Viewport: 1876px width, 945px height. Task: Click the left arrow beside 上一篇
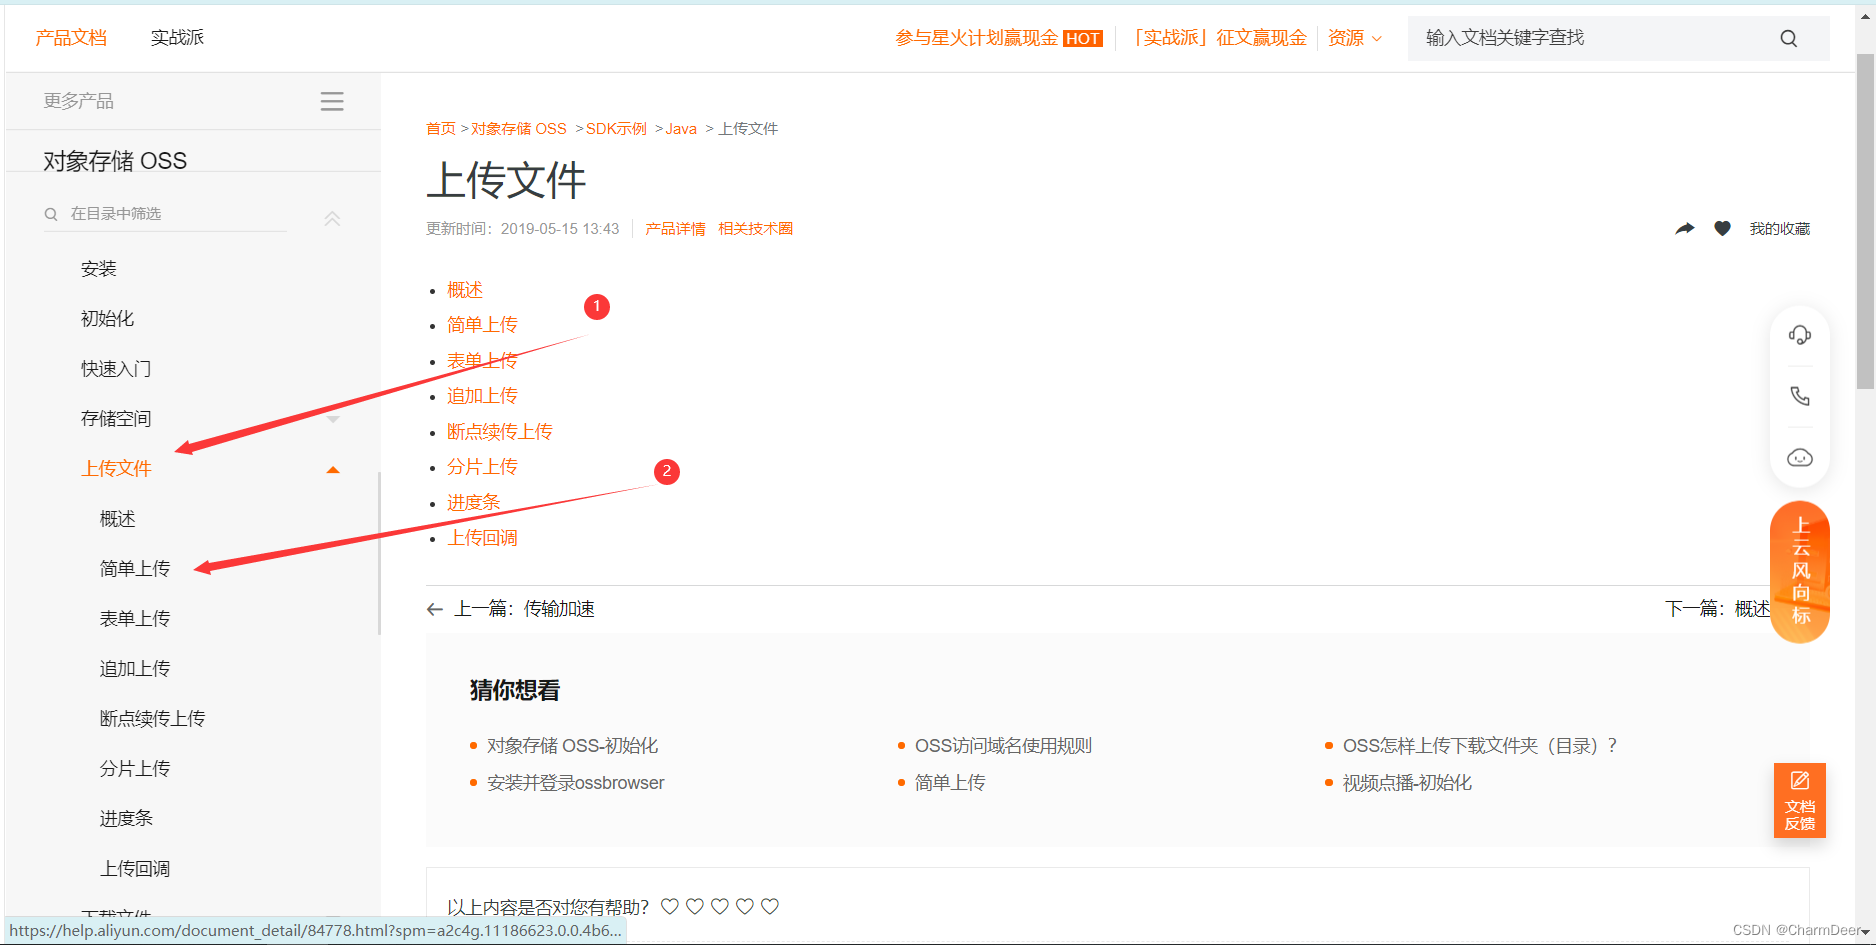434,609
